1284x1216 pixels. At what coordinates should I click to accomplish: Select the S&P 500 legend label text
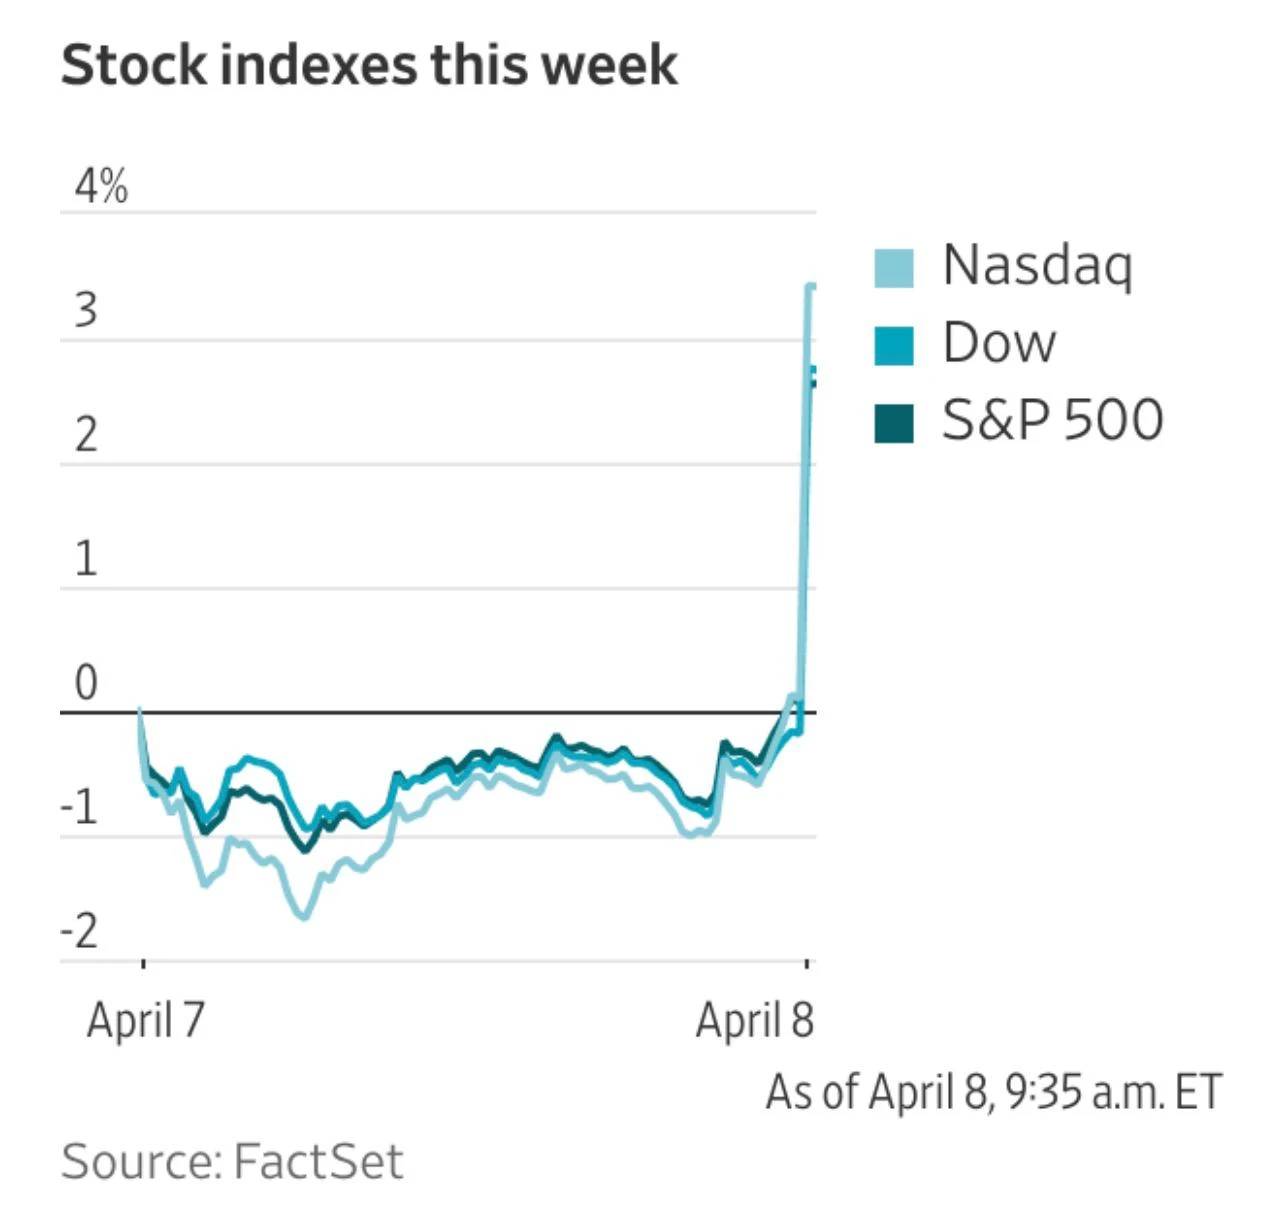pos(1052,420)
